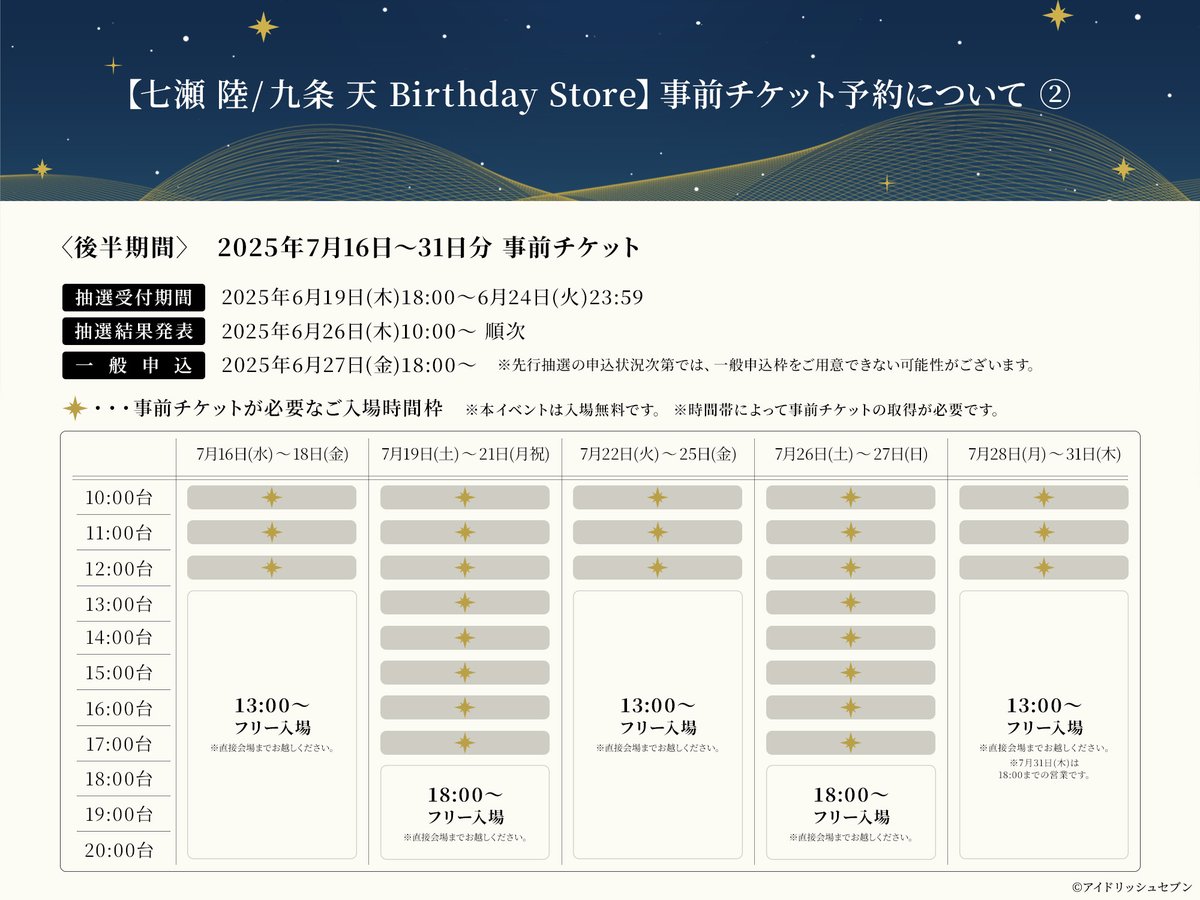Select the 抽選受付期間 black label
Screen dimensions: 1200x900
[133, 297]
